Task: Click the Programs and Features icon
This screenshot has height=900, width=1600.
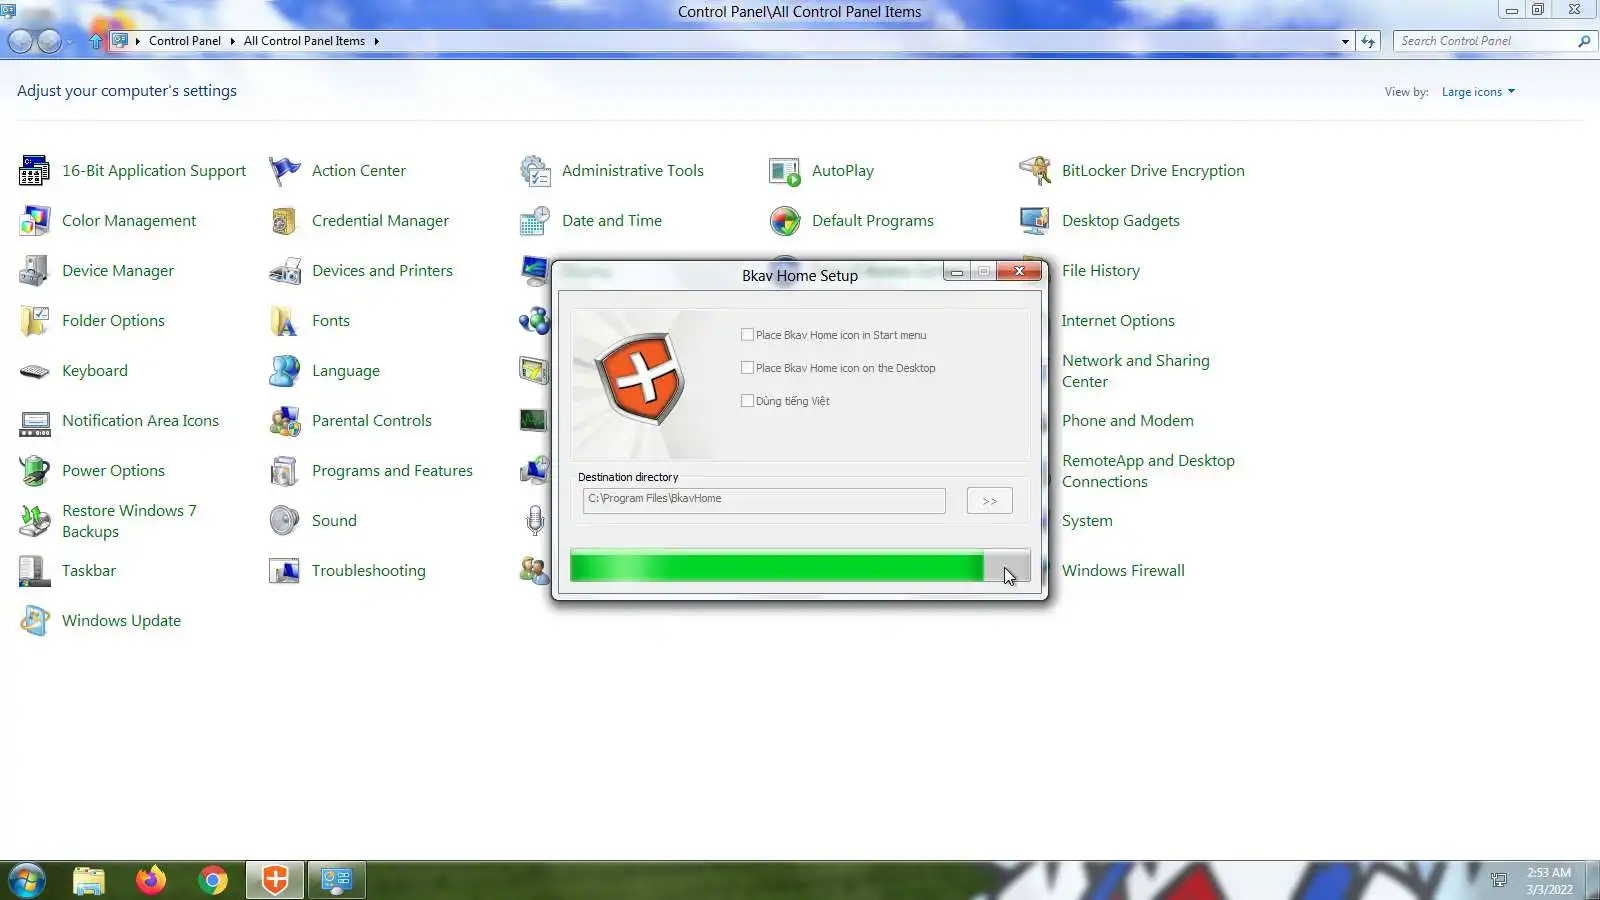Action: 284,471
